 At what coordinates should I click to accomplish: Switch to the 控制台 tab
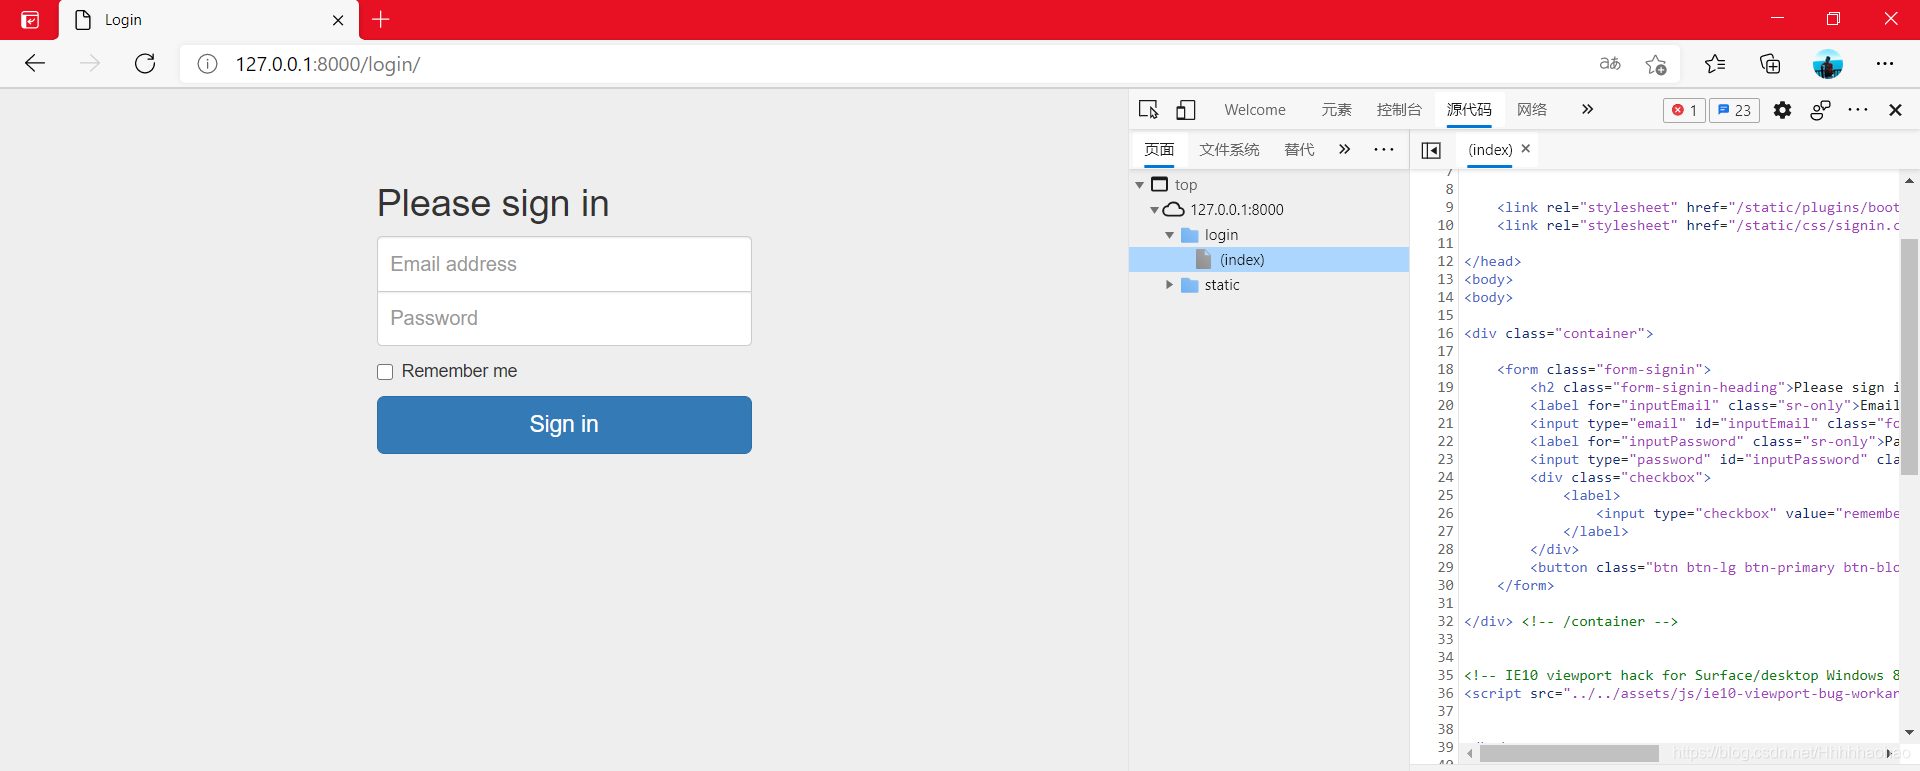coord(1399,110)
